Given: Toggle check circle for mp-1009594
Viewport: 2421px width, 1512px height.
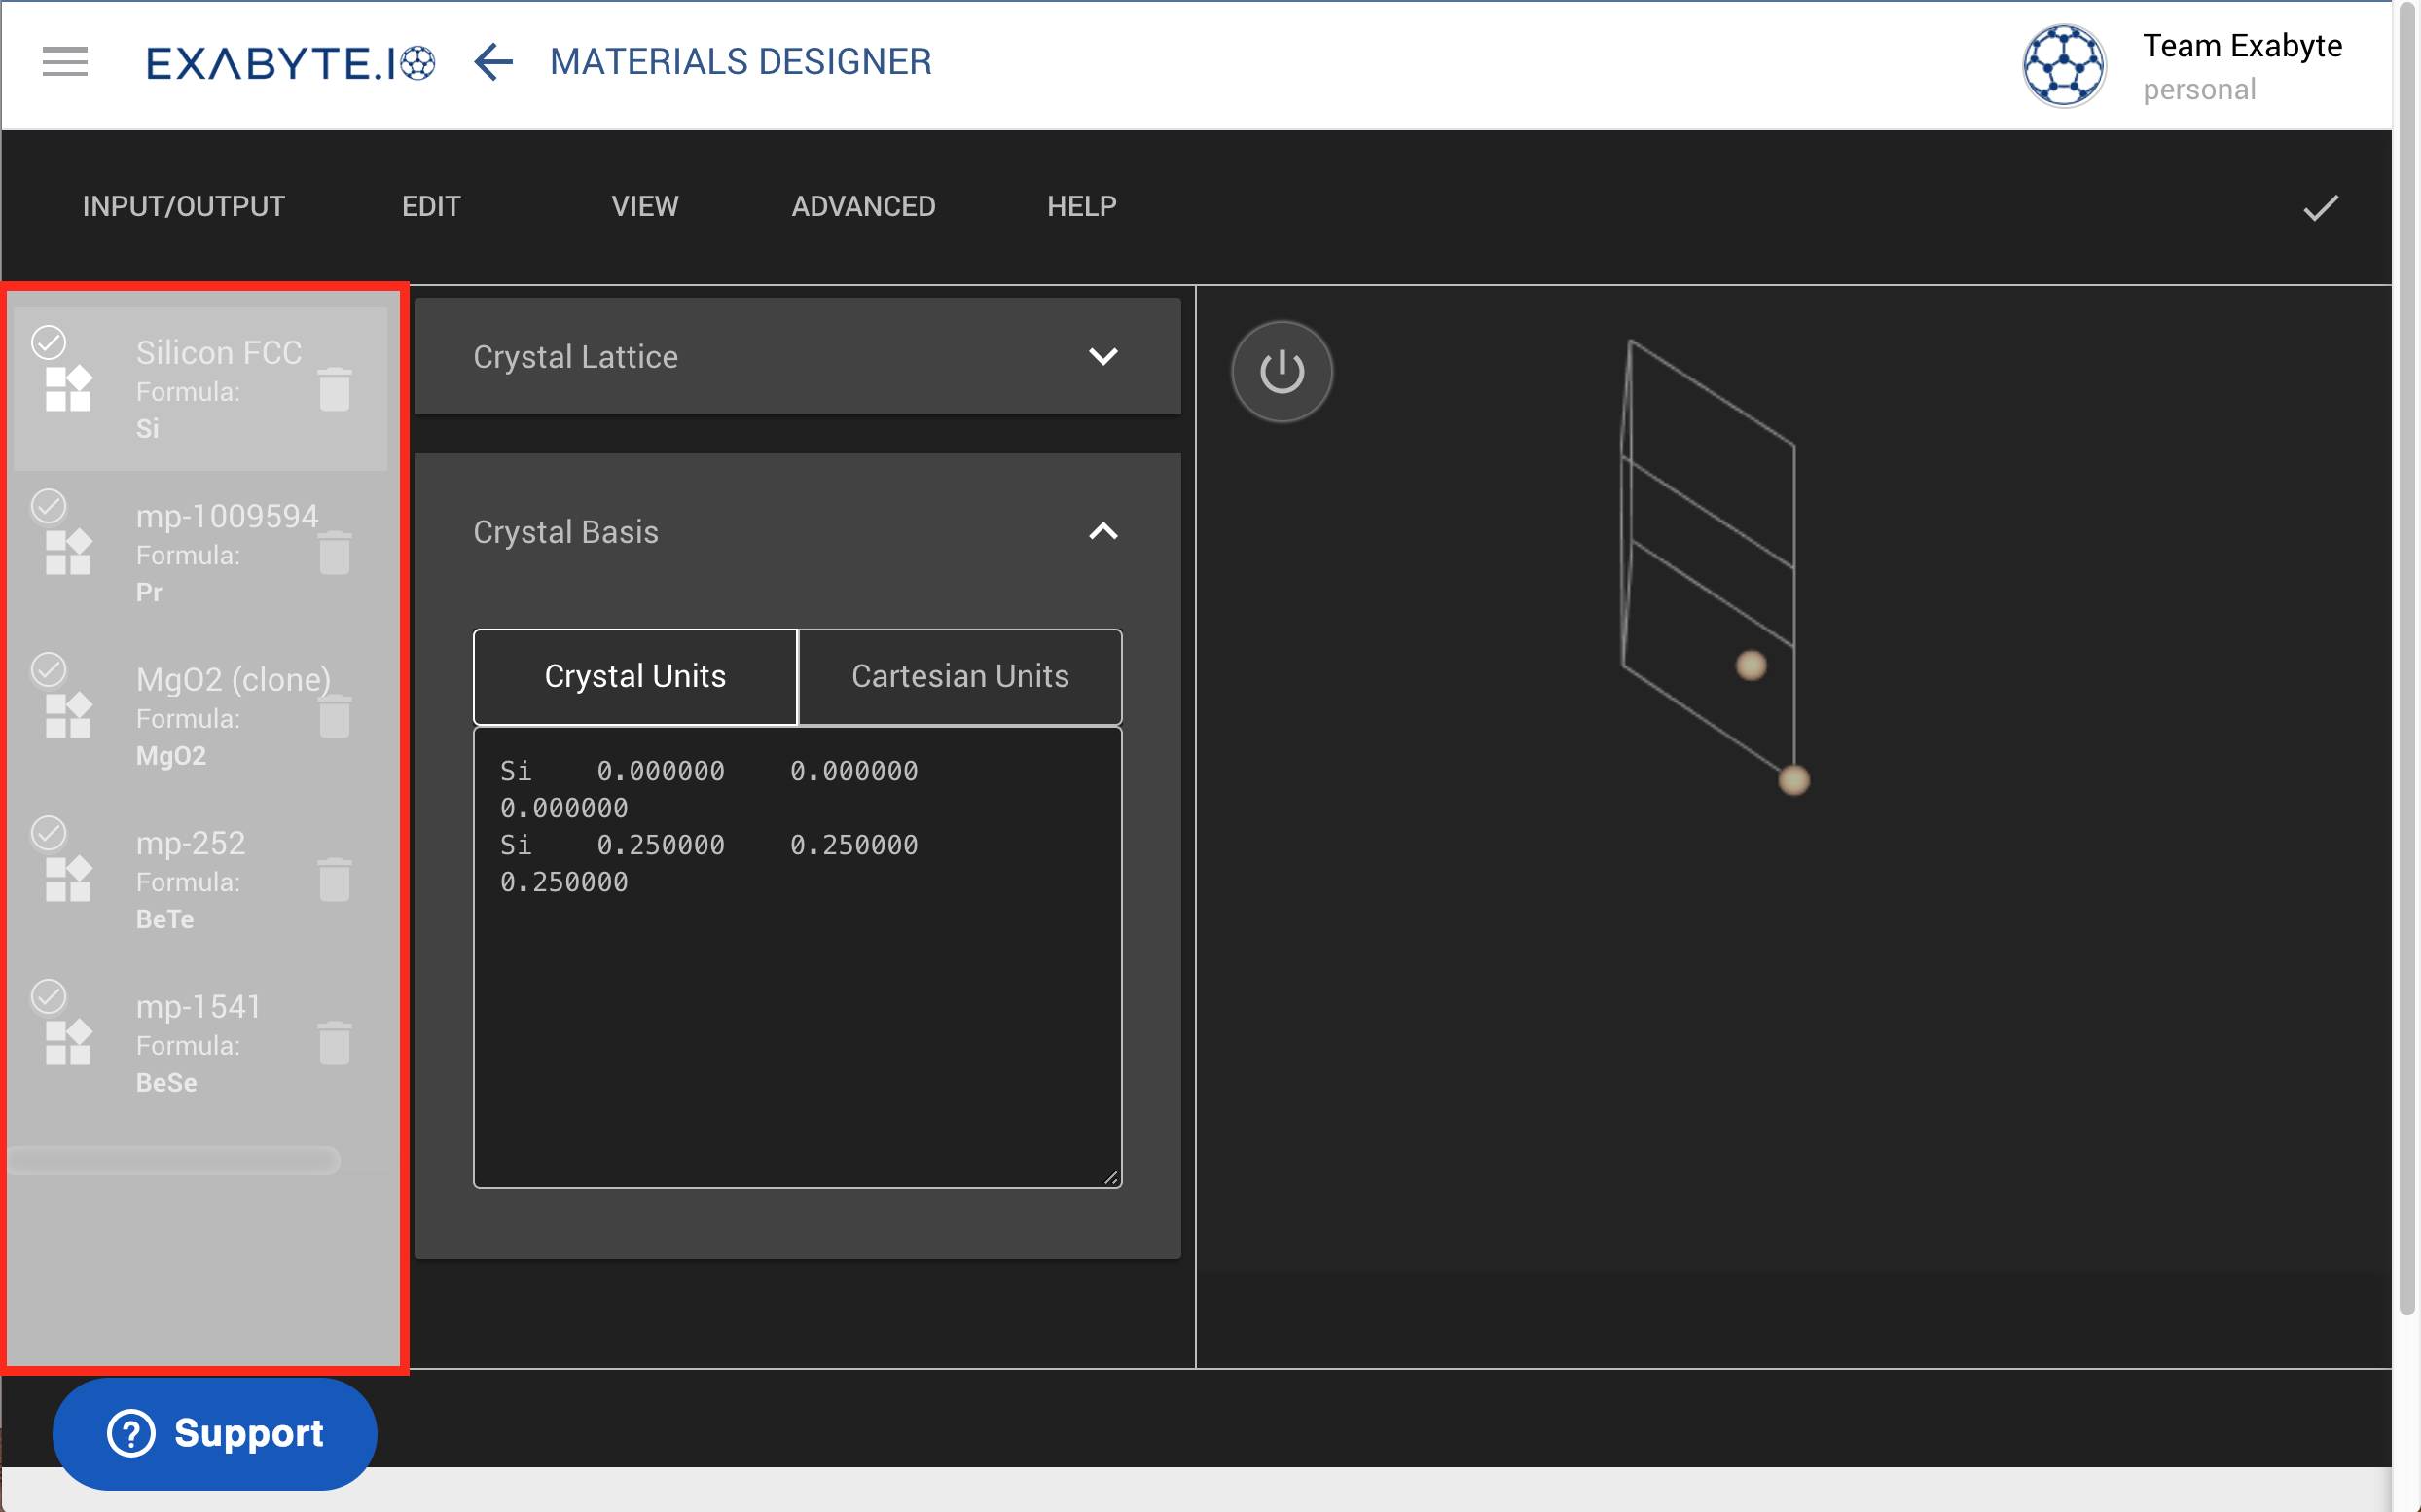Looking at the screenshot, I should click(49, 506).
